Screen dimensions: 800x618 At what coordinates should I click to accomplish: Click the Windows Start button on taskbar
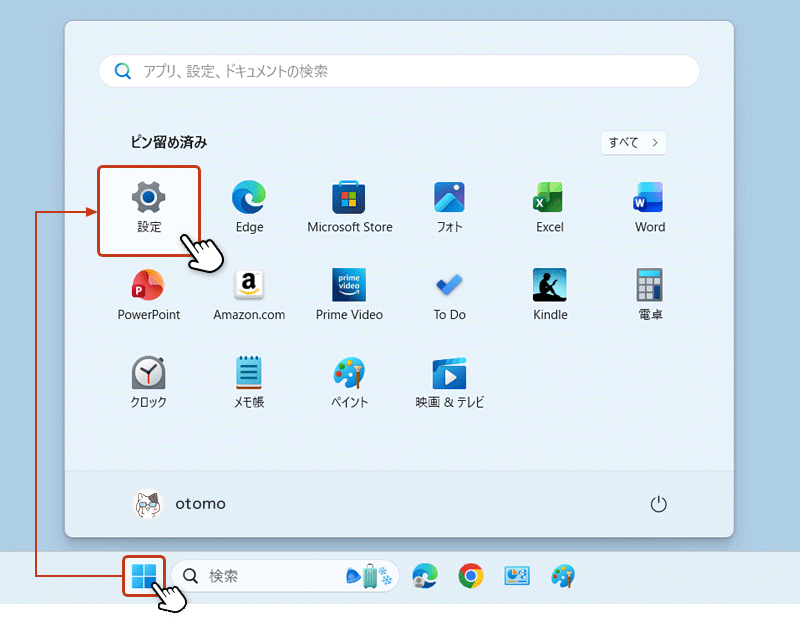coord(144,576)
